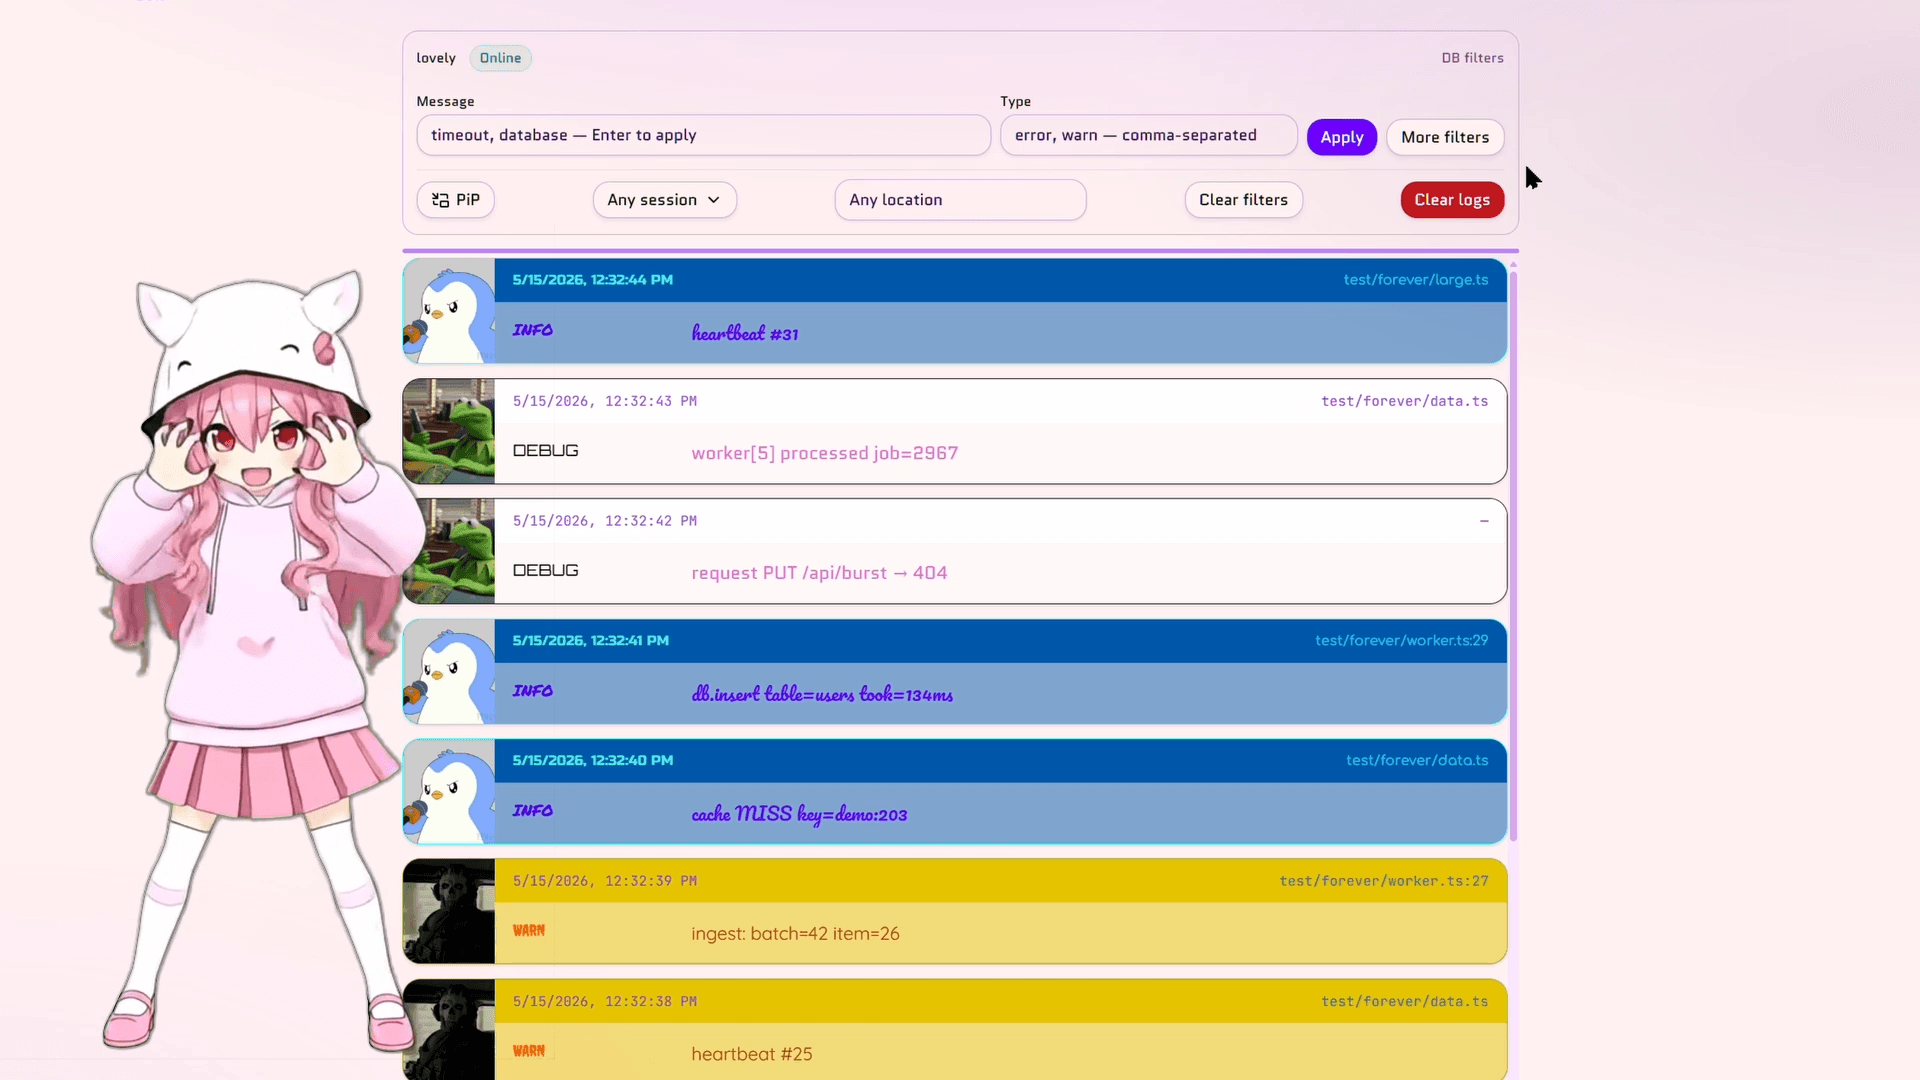The height and width of the screenshot is (1080, 1920).
Task: Click the red Clear logs button
Action: (1452, 200)
